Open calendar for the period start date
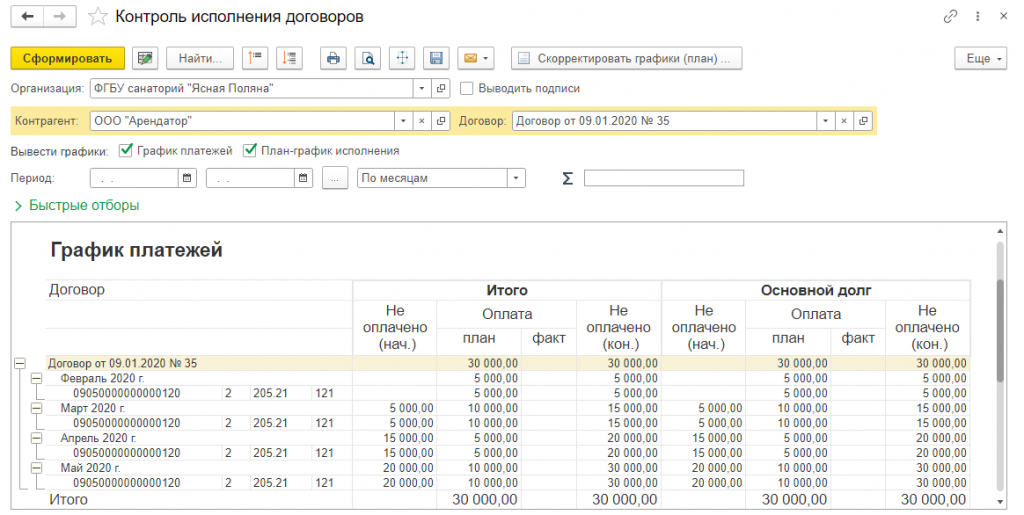Screen dimensions: 1024x515 tap(187, 178)
